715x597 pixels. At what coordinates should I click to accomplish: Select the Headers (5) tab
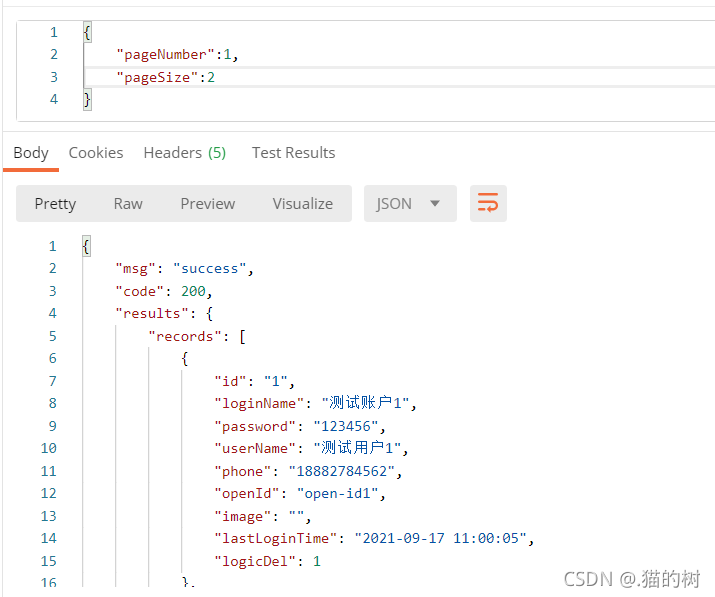[x=185, y=153]
